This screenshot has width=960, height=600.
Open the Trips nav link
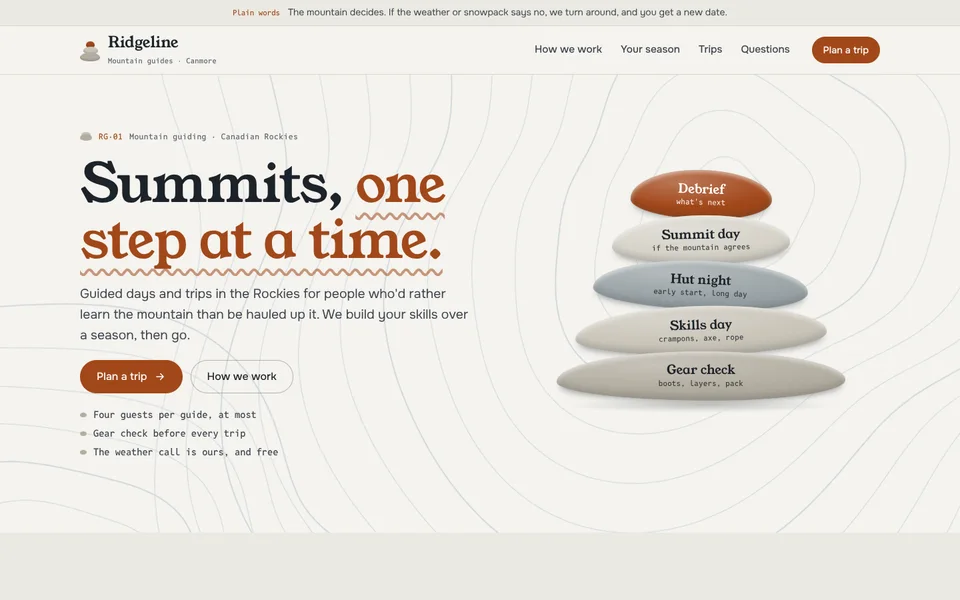[710, 50]
